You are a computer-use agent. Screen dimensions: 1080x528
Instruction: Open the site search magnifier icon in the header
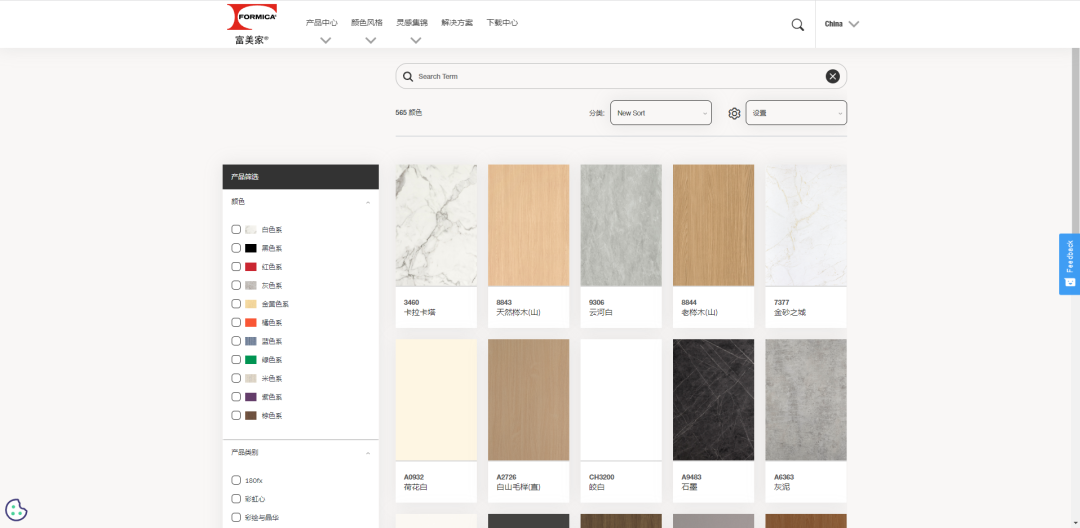[x=798, y=25]
